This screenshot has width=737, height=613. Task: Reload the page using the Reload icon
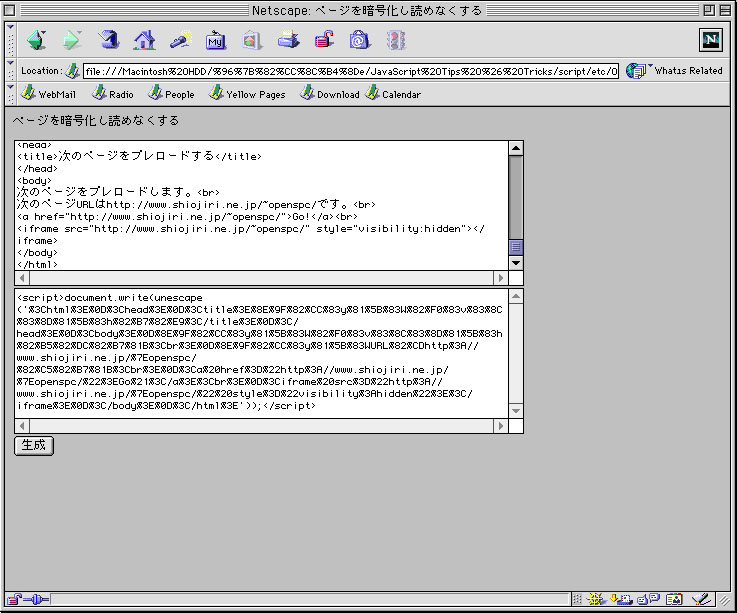[109, 40]
